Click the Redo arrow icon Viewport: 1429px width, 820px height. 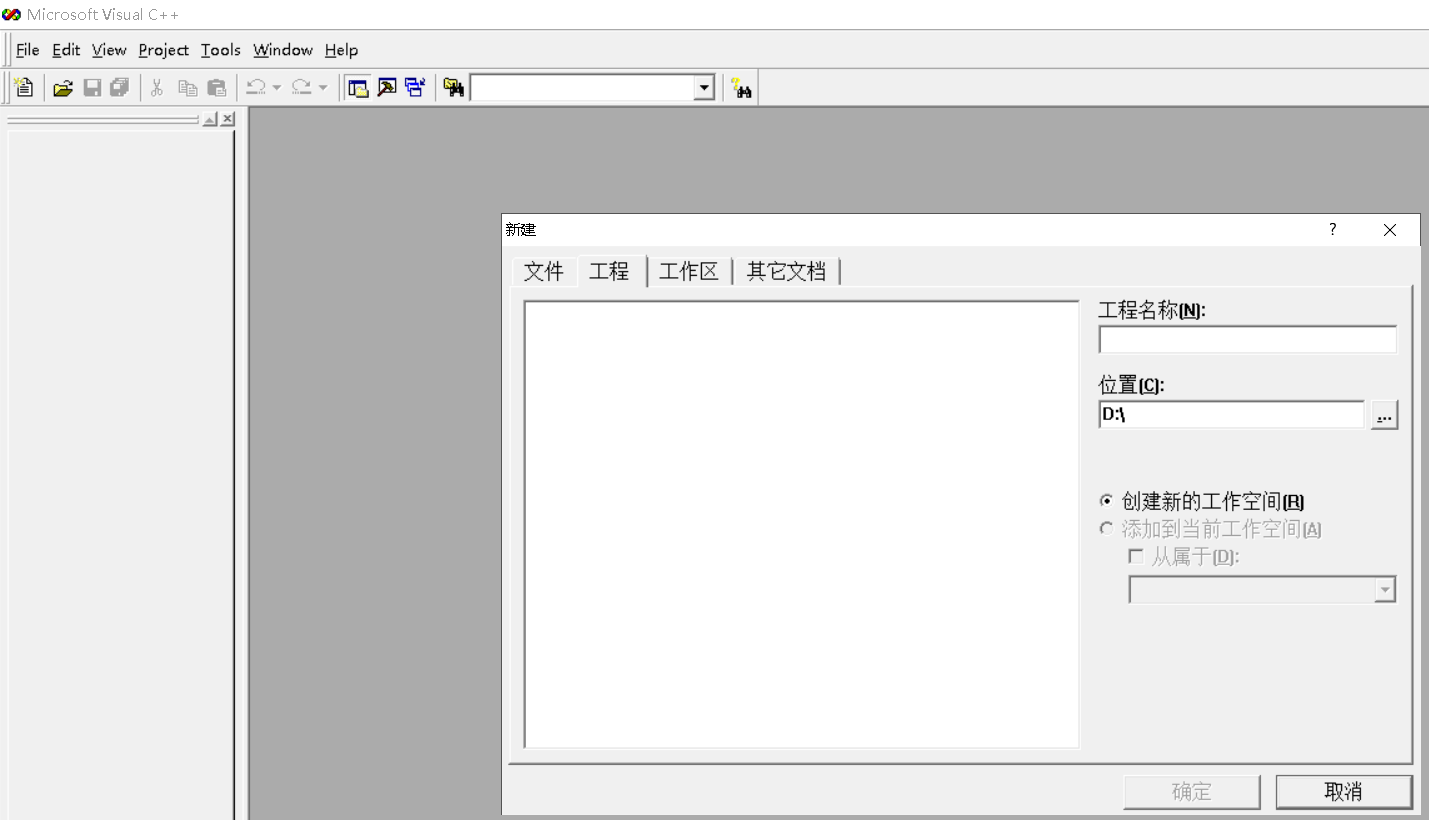[301, 88]
